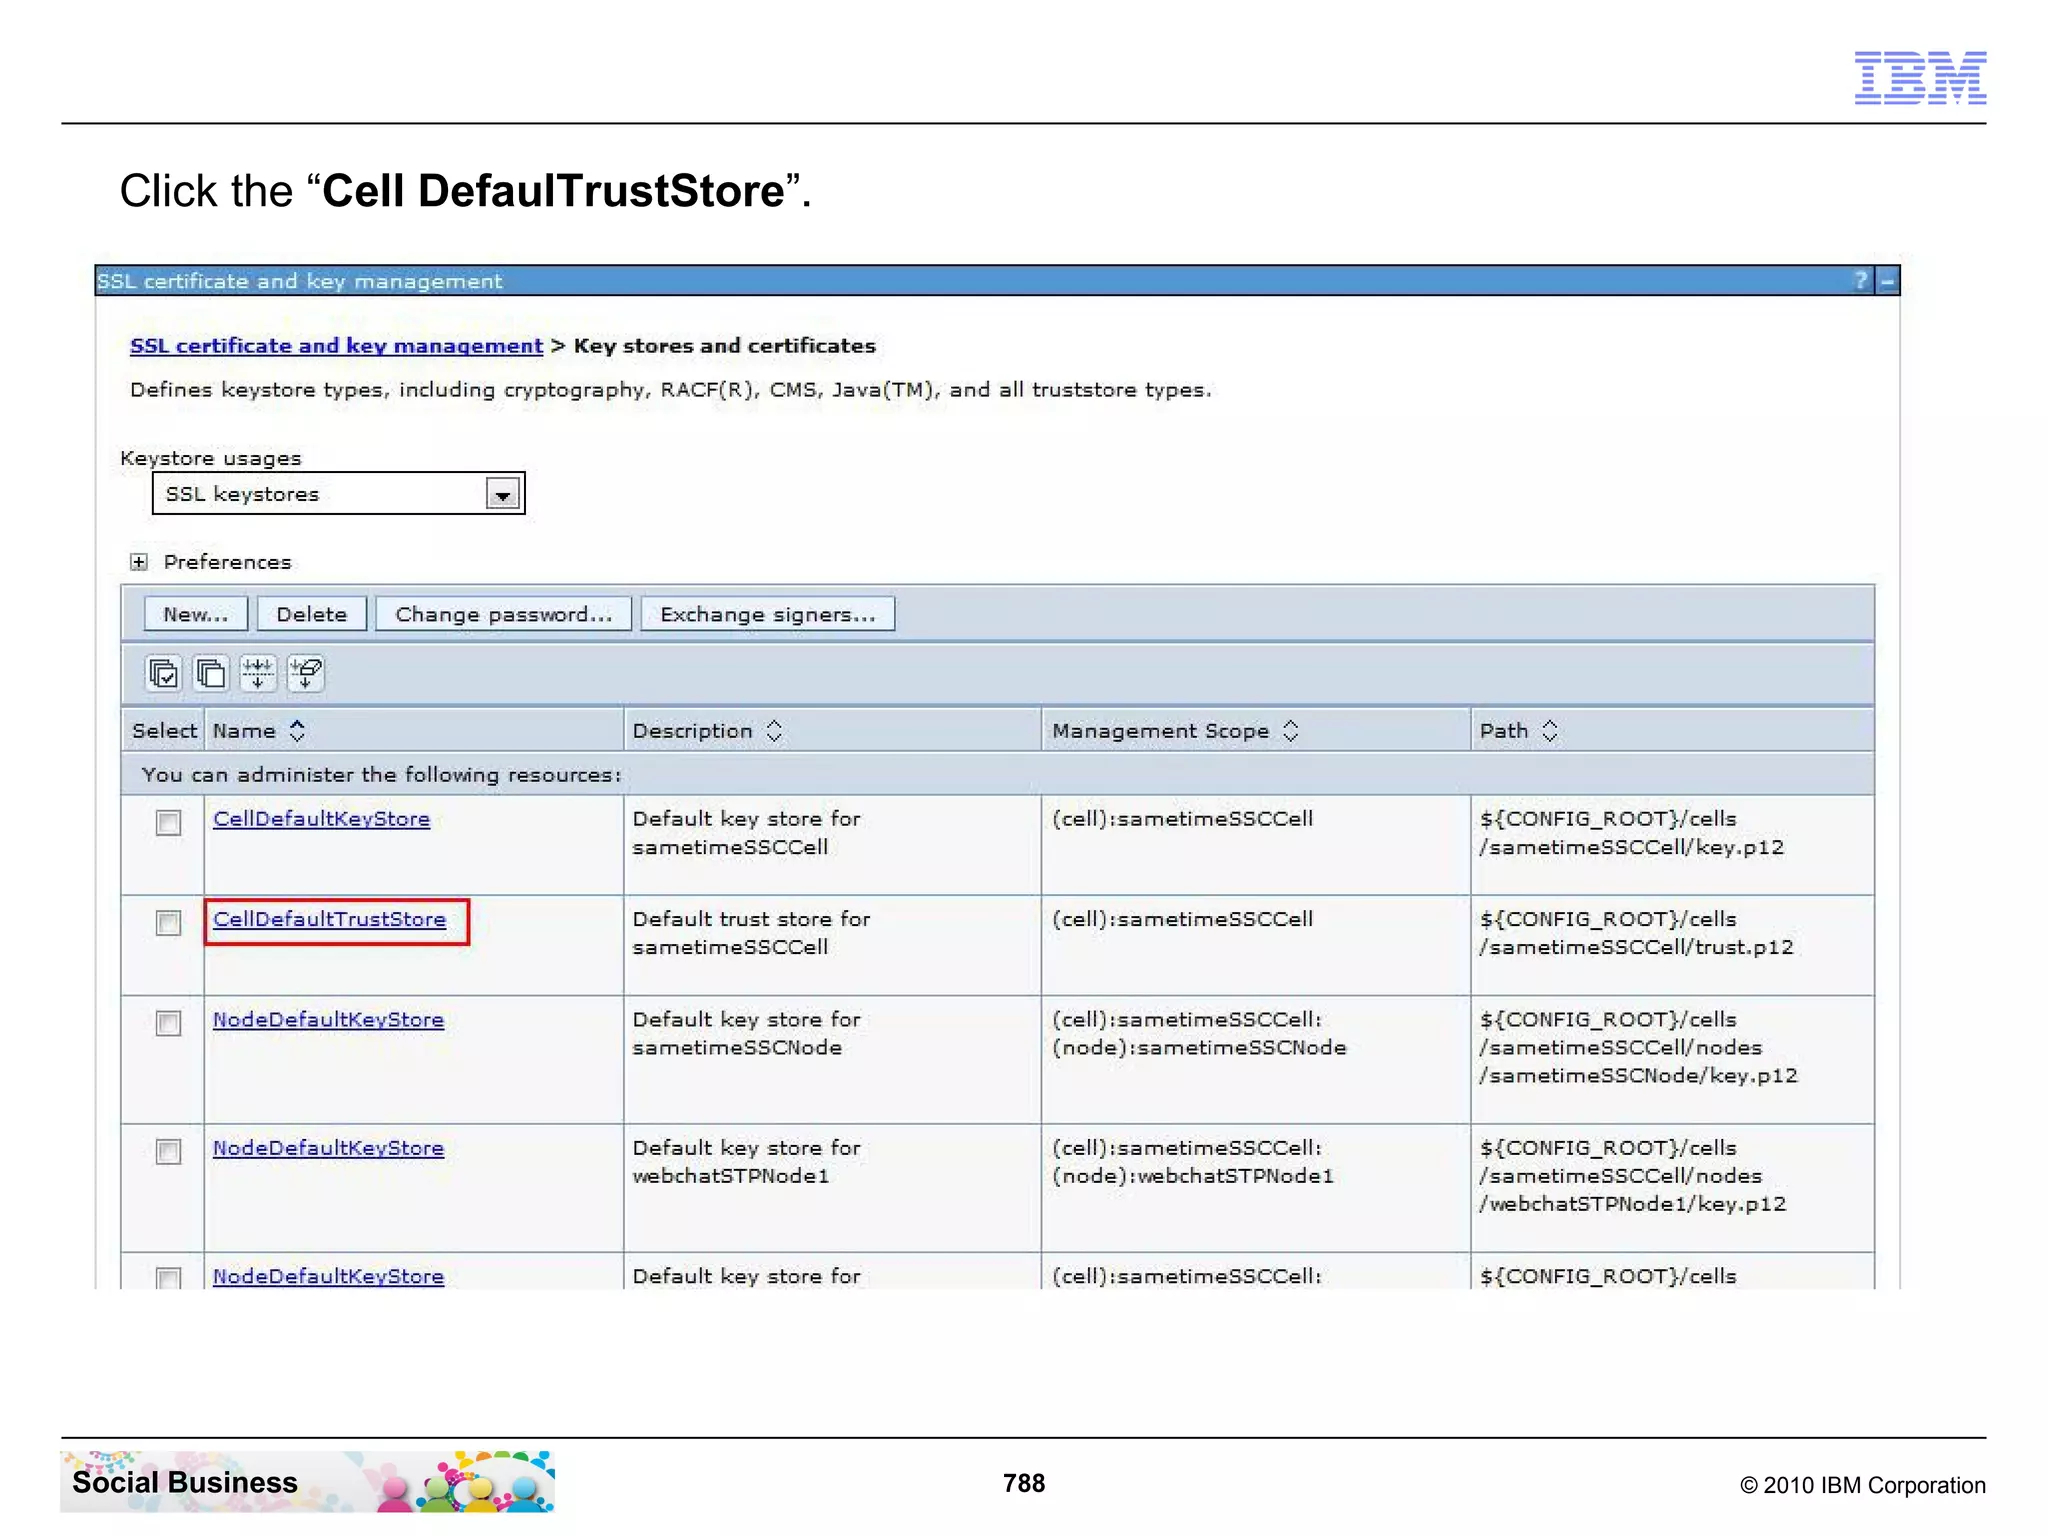The image size is (2048, 1536).
Task: Click the Select All items icon
Action: [x=163, y=673]
